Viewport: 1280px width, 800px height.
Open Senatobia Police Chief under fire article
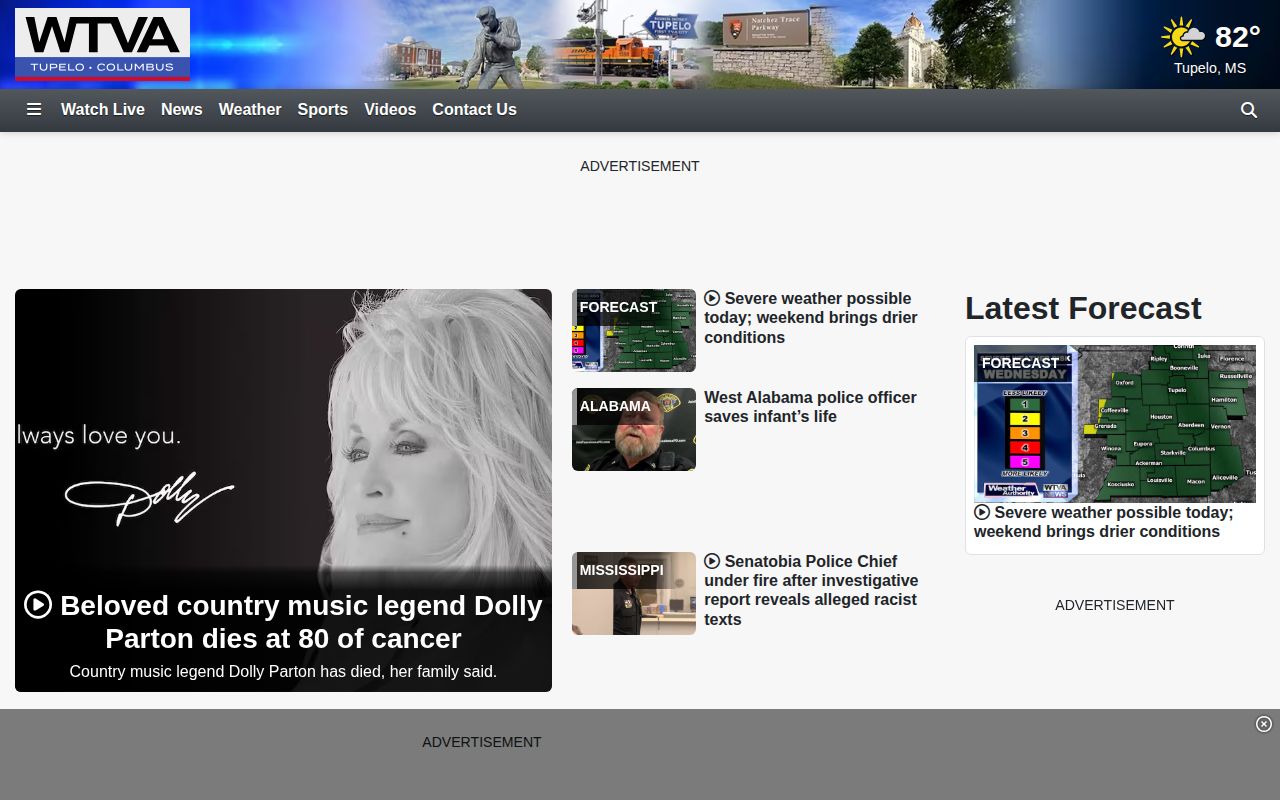tap(811, 590)
